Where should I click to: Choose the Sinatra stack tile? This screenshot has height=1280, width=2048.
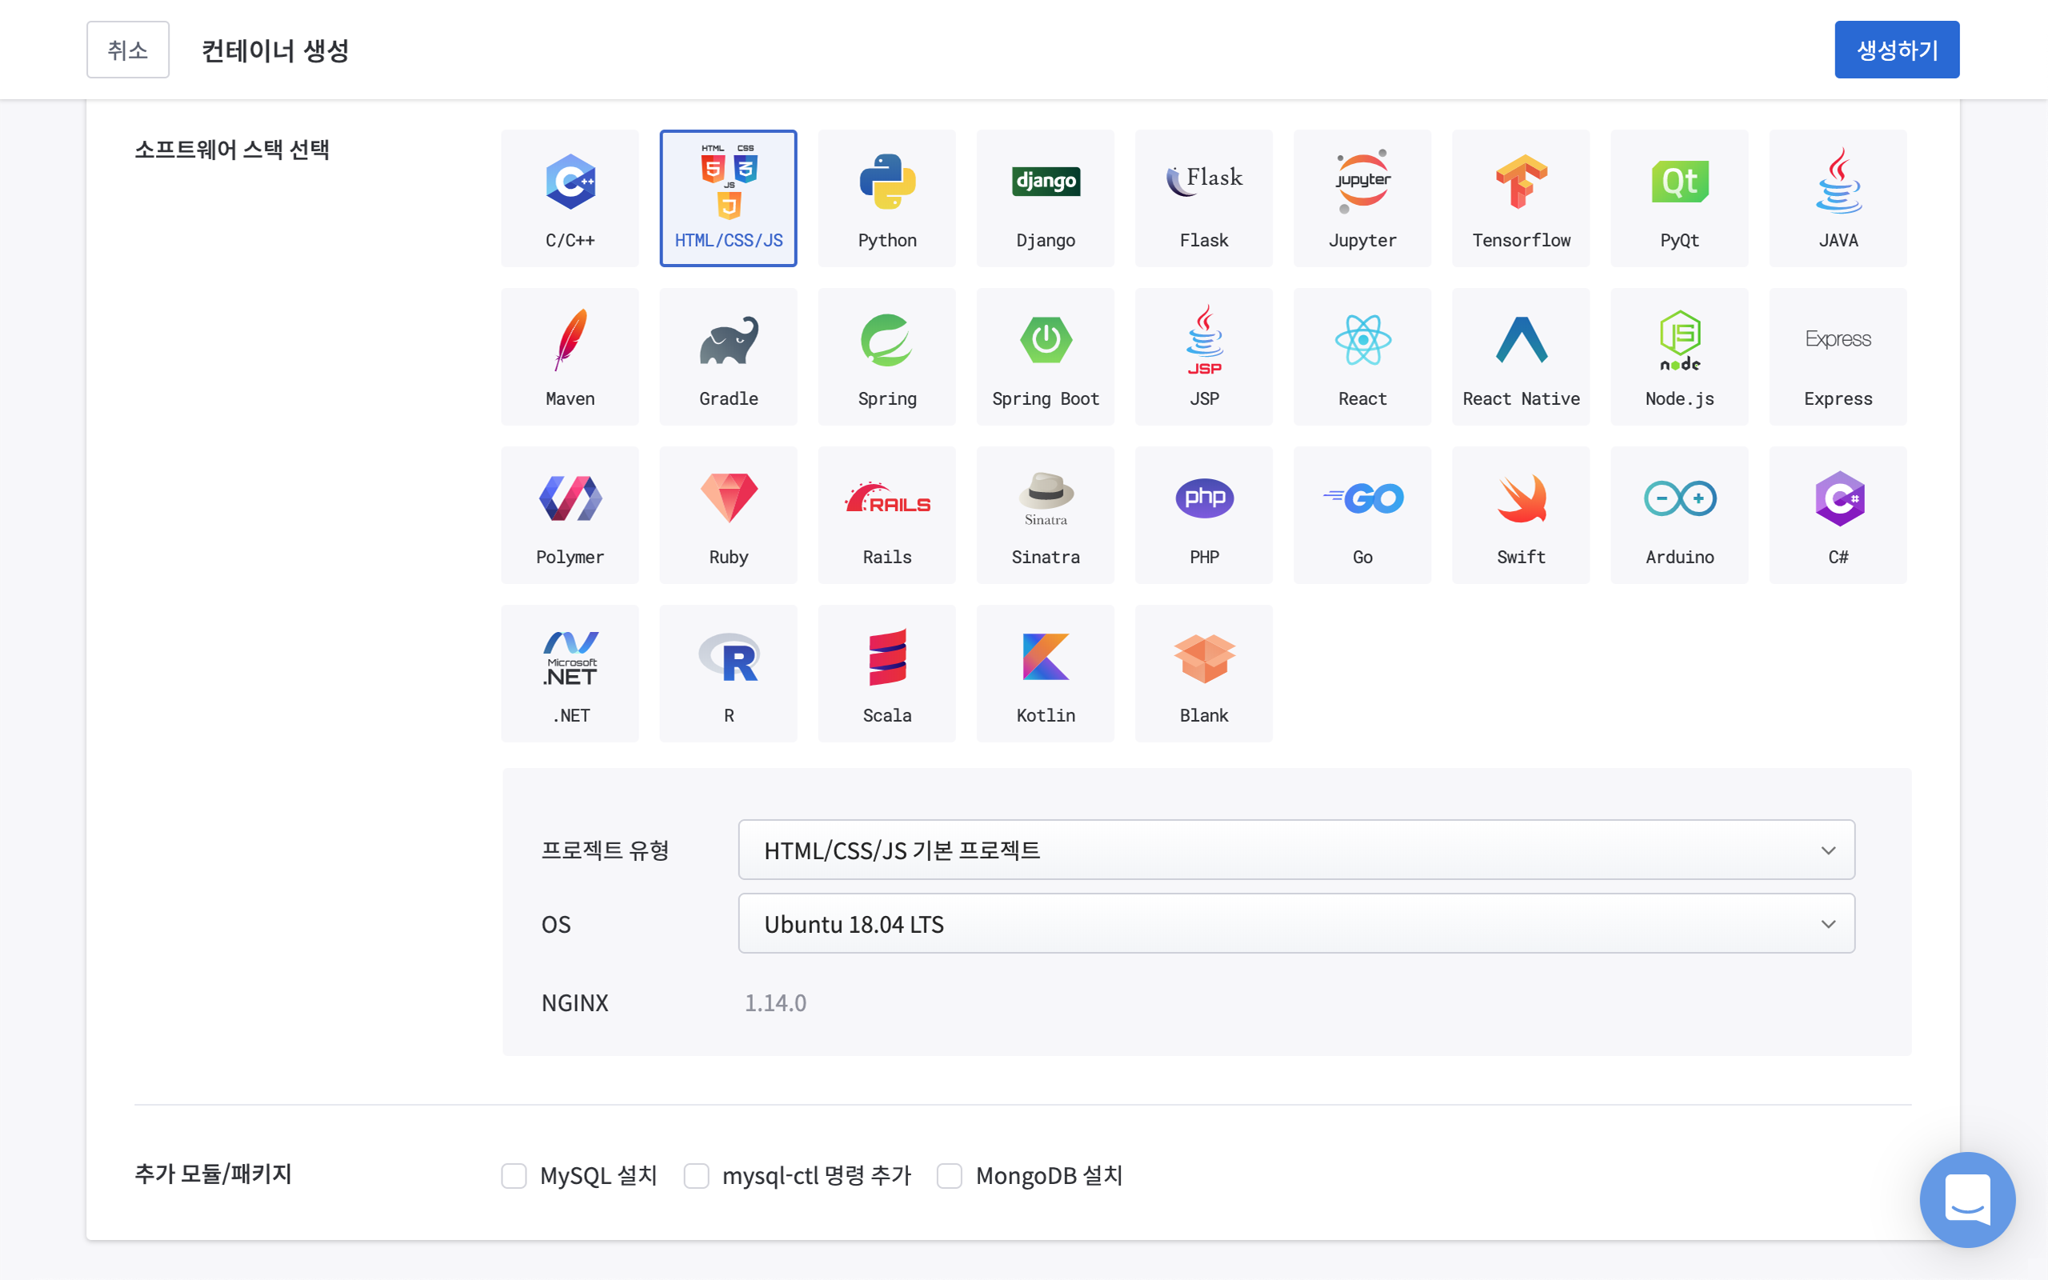tap(1045, 515)
